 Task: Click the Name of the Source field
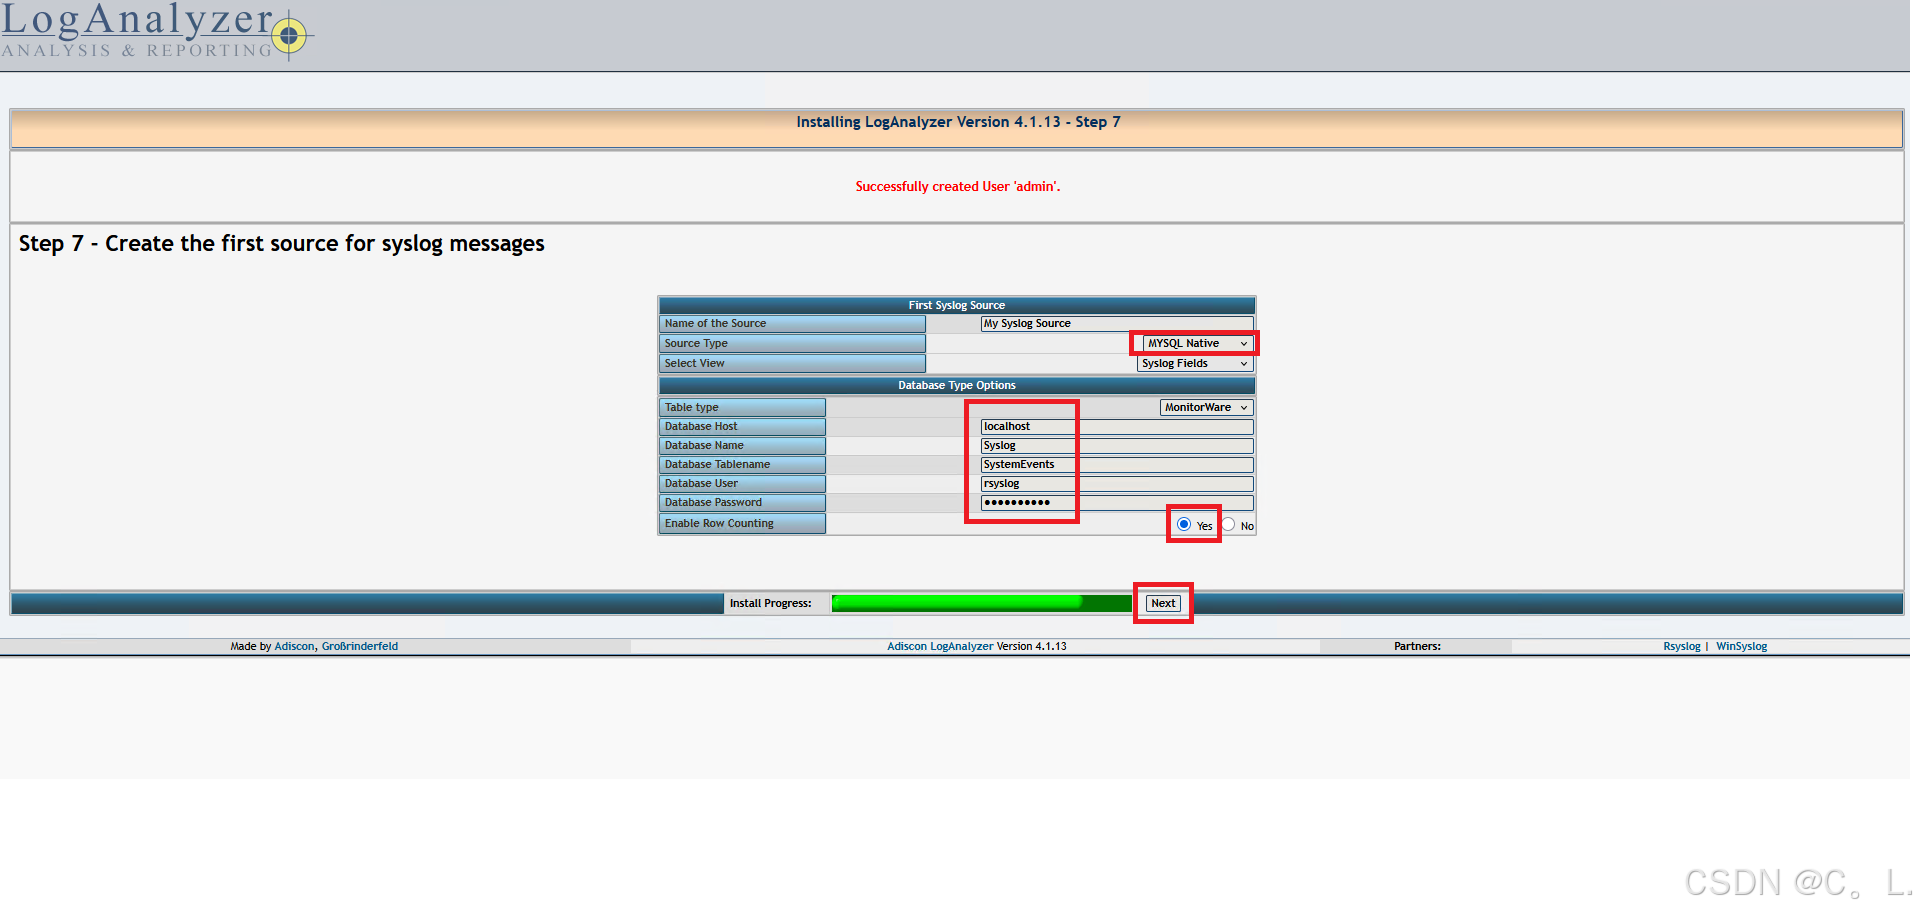click(x=1116, y=324)
